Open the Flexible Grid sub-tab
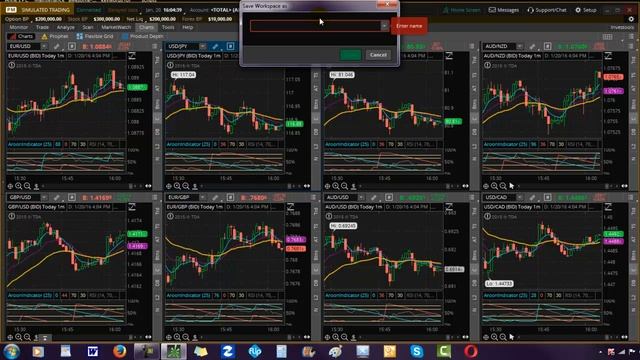This screenshot has height=360, width=640. point(95,36)
